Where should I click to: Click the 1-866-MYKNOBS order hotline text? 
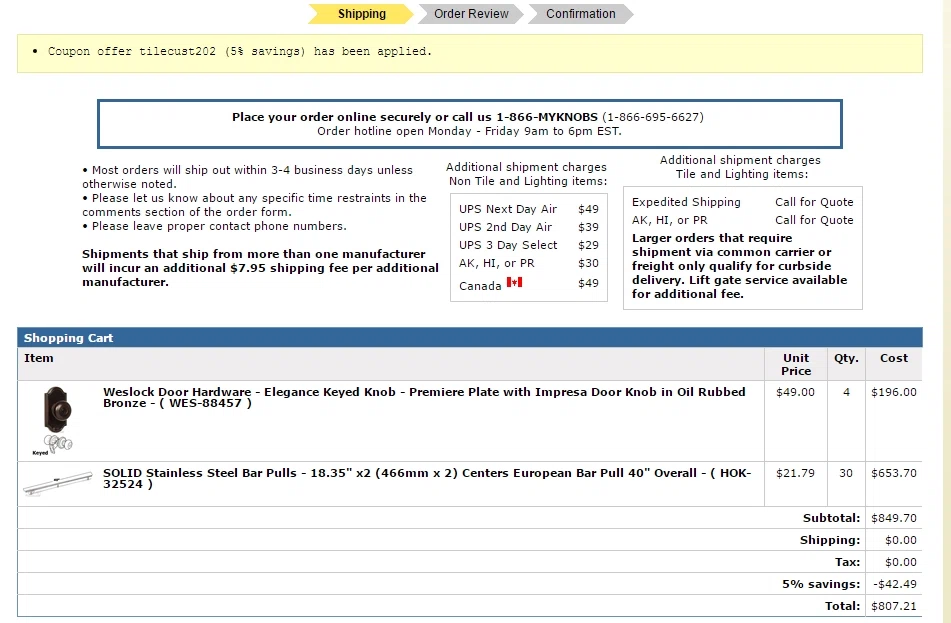pyautogui.click(x=468, y=116)
